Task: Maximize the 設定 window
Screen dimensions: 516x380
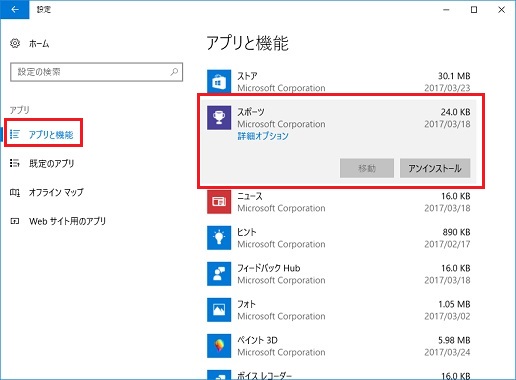Action: click(474, 10)
